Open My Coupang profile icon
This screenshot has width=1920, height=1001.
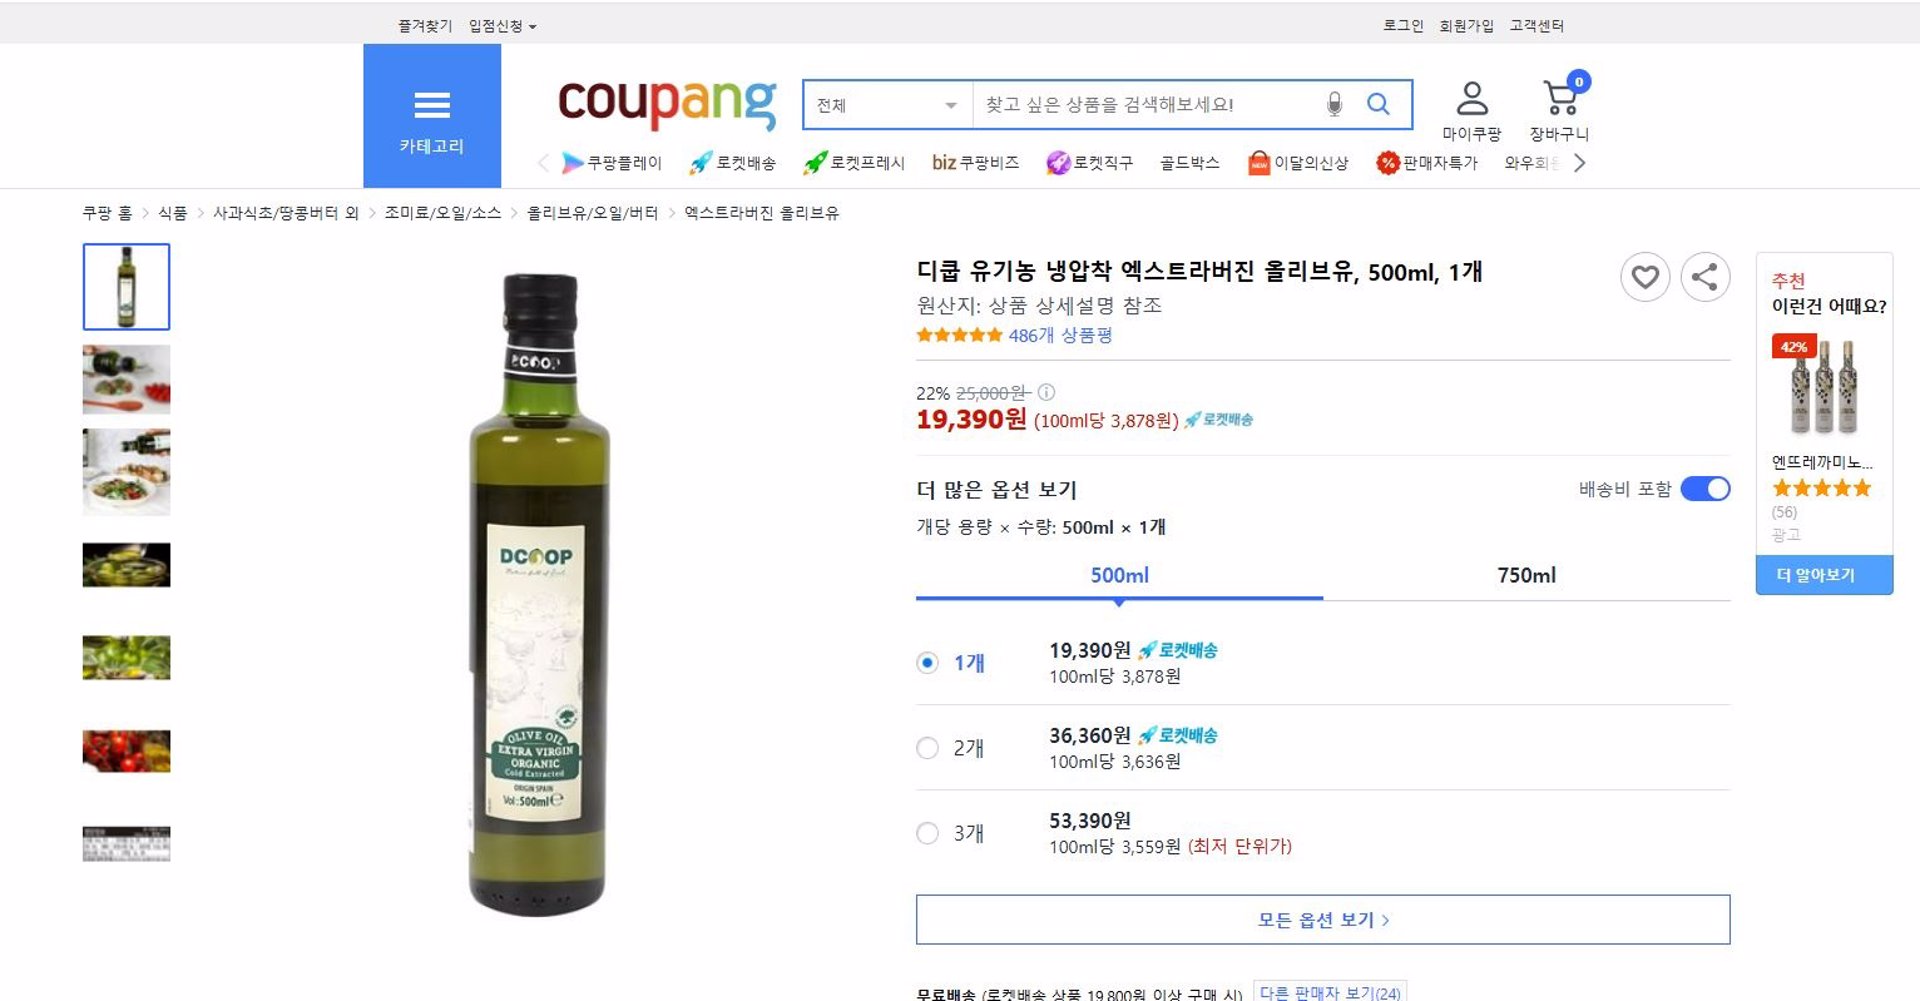(1471, 100)
